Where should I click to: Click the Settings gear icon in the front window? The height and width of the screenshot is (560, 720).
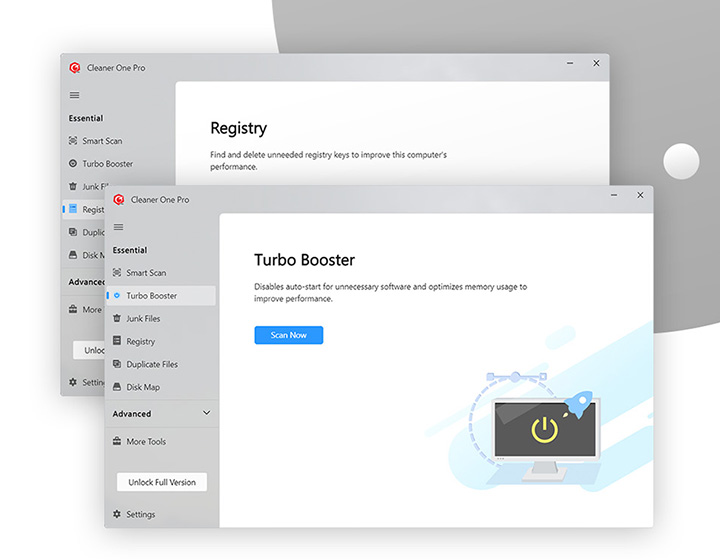117,515
